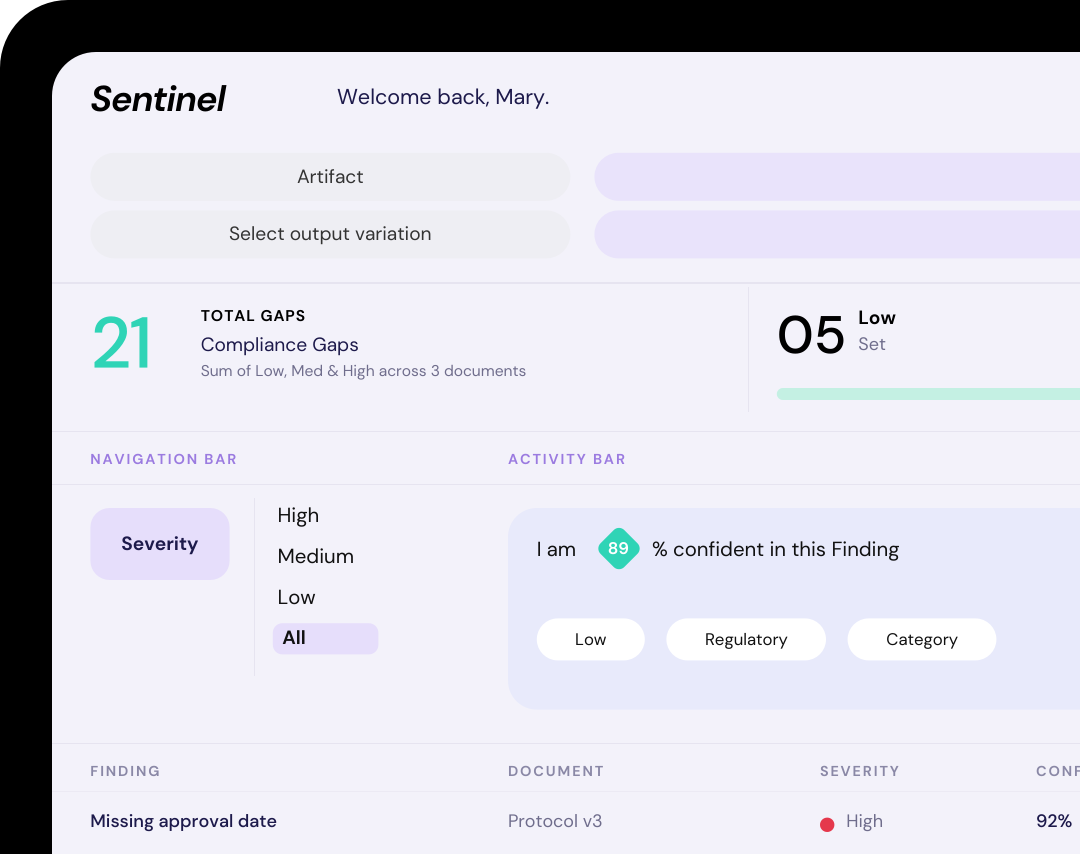Click the Total Gaps label
Image resolution: width=1080 pixels, height=854 pixels.
253,315
